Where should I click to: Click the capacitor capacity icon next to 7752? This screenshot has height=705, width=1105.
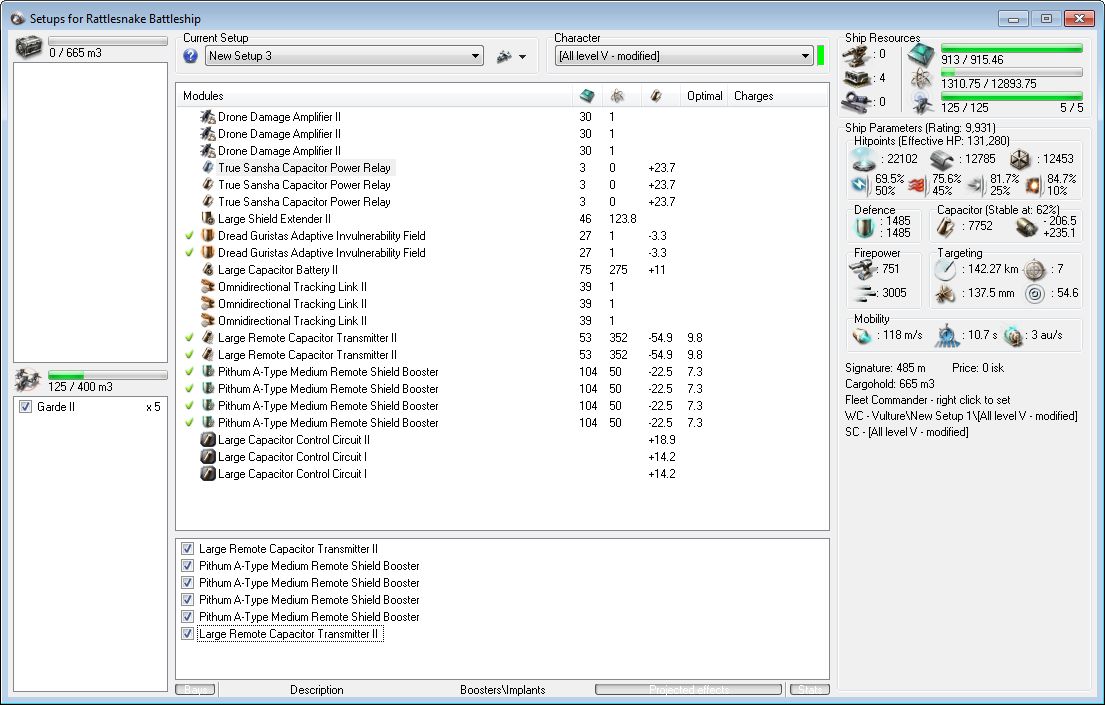click(x=945, y=226)
